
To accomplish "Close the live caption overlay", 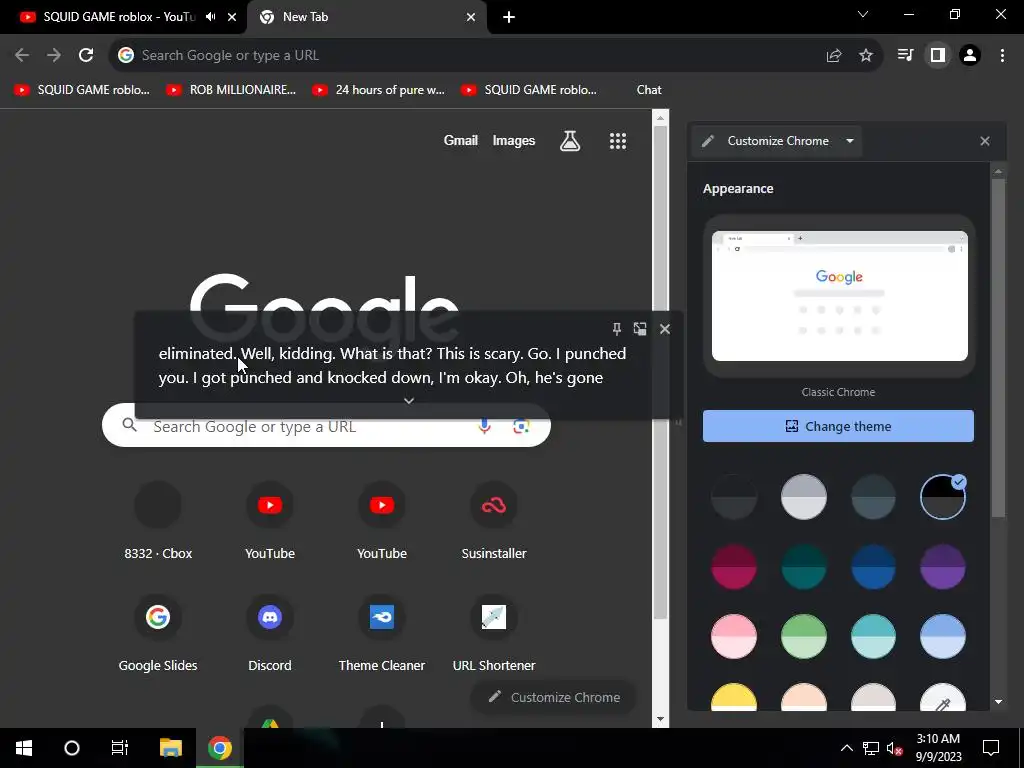I will coord(665,328).
